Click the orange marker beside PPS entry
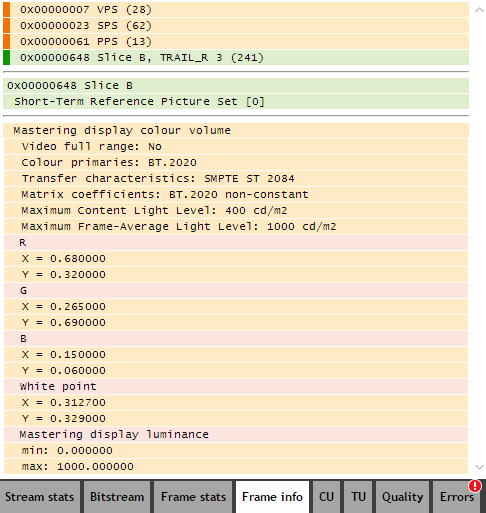The width and height of the screenshot is (486, 513). pos(6,42)
